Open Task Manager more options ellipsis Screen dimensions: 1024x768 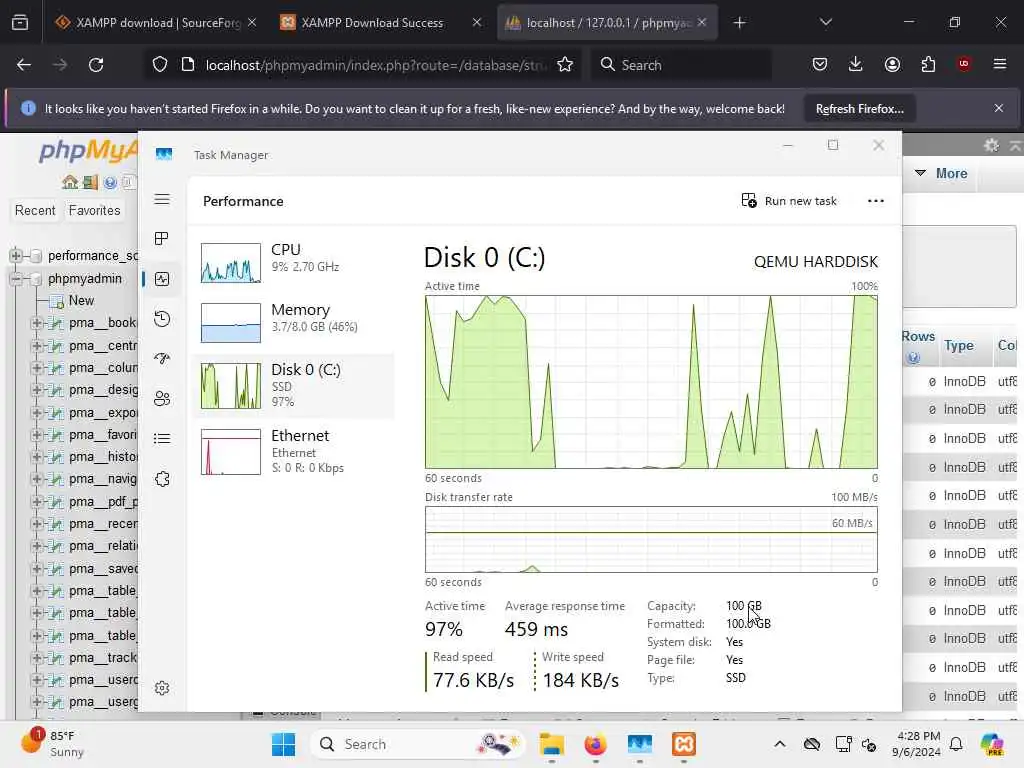(x=876, y=200)
